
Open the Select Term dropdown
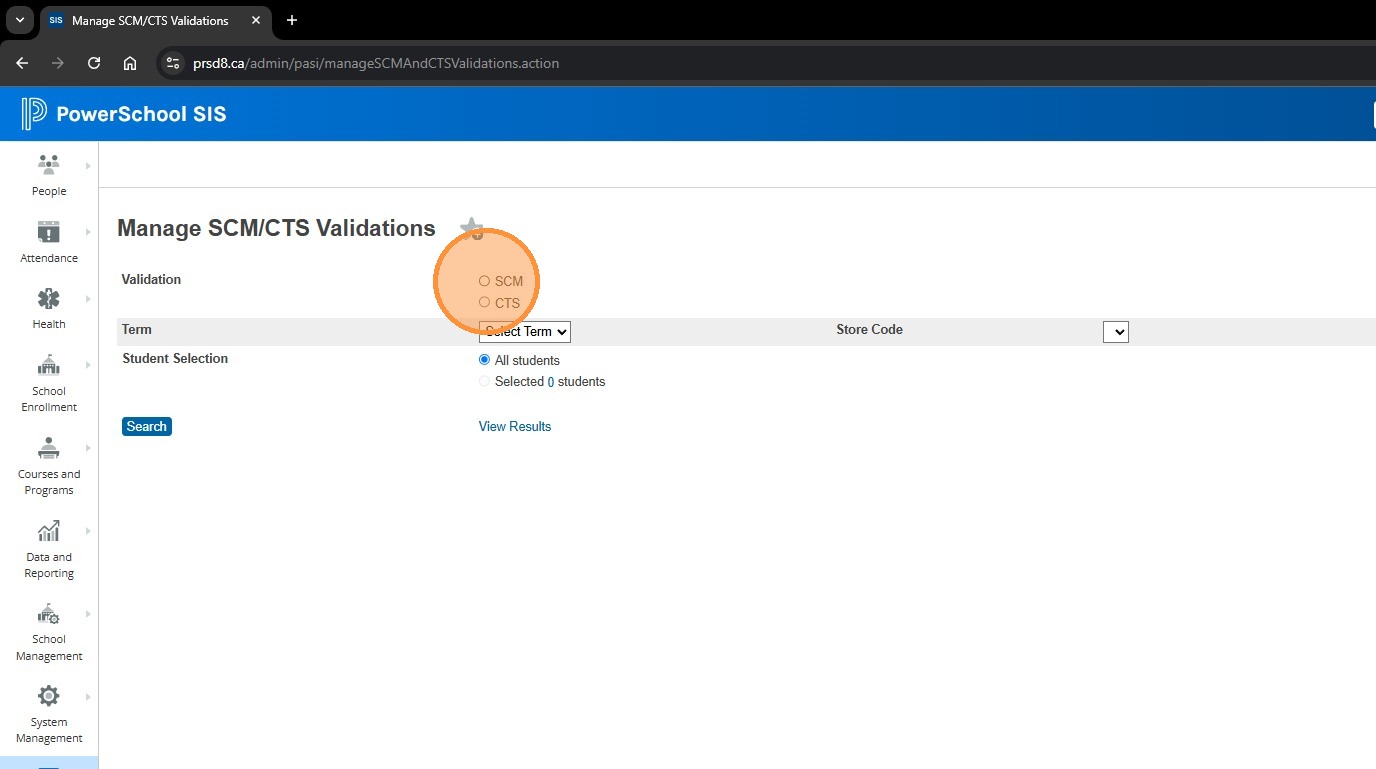[x=525, y=331]
